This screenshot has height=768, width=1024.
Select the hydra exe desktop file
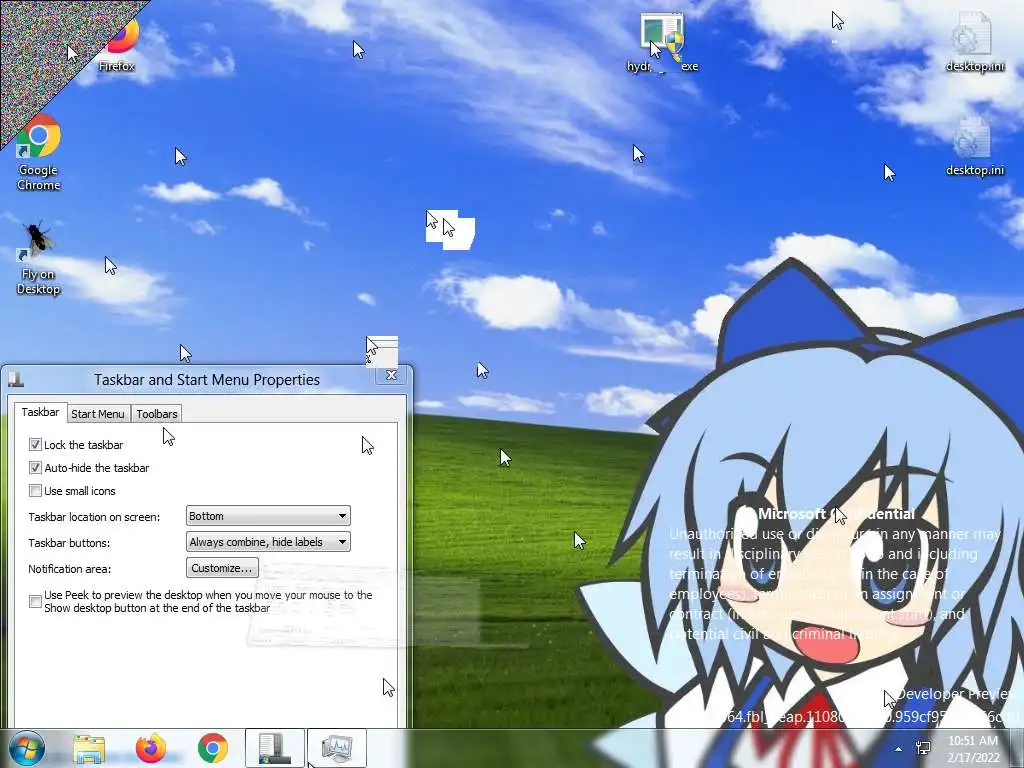(x=662, y=43)
